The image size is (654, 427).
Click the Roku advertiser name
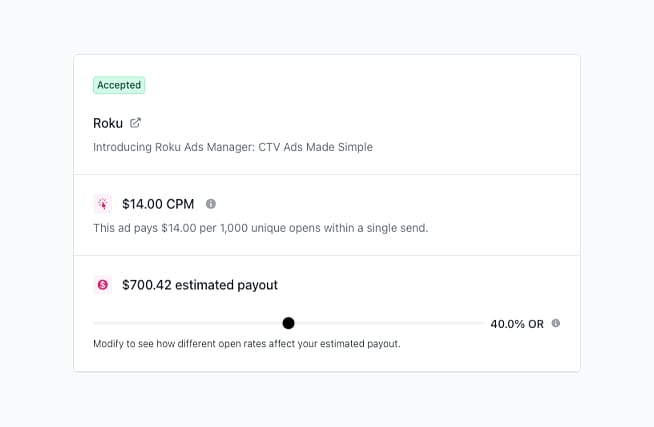[x=108, y=123]
